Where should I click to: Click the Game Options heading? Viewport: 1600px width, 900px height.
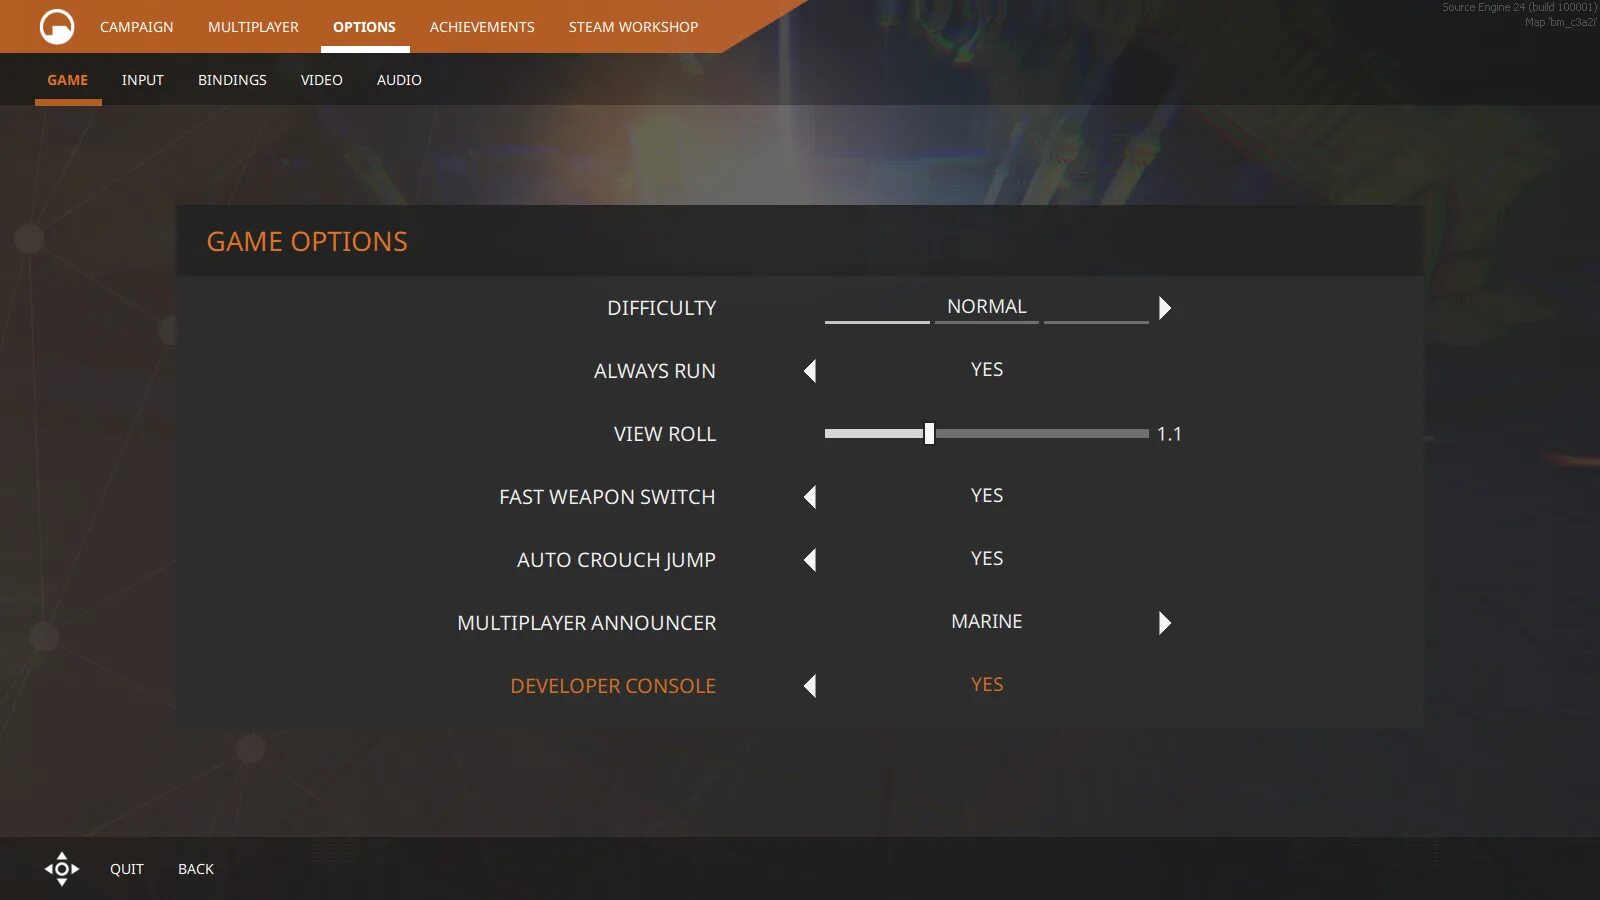pyautogui.click(x=307, y=241)
